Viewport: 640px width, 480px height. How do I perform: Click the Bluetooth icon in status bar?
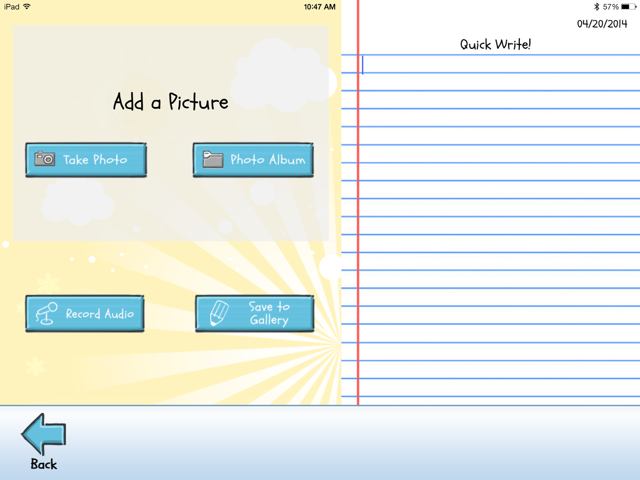click(596, 6)
